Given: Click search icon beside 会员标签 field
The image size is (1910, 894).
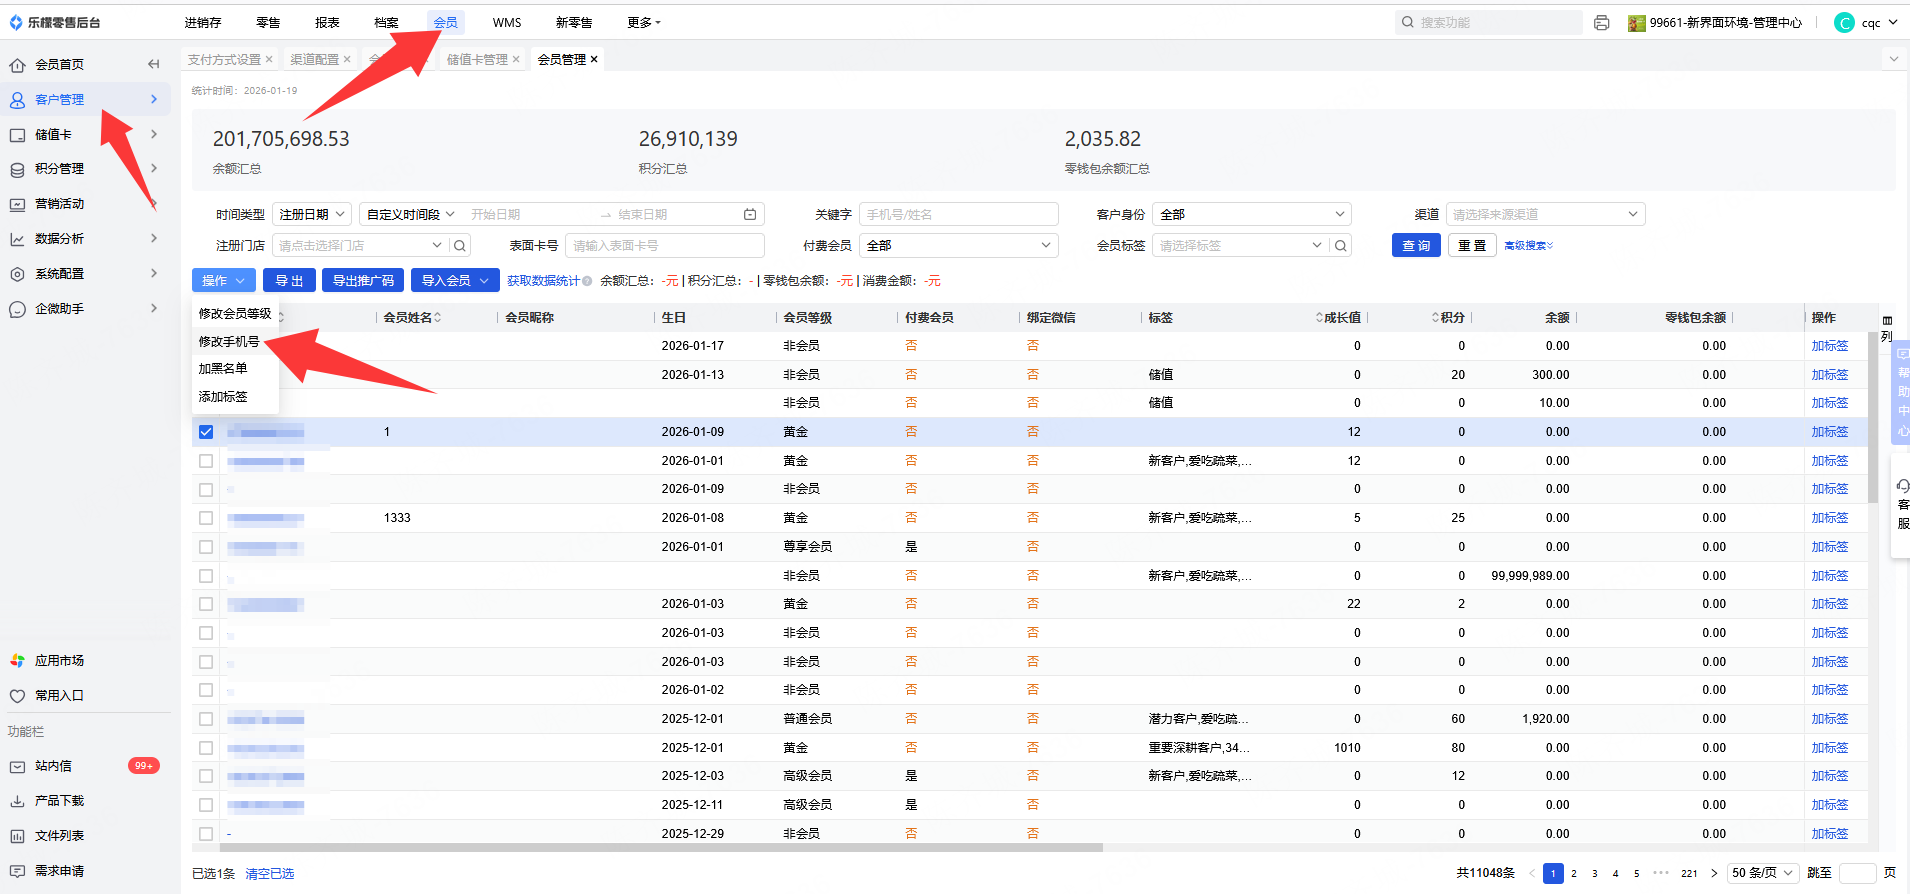Looking at the screenshot, I should click(1340, 246).
